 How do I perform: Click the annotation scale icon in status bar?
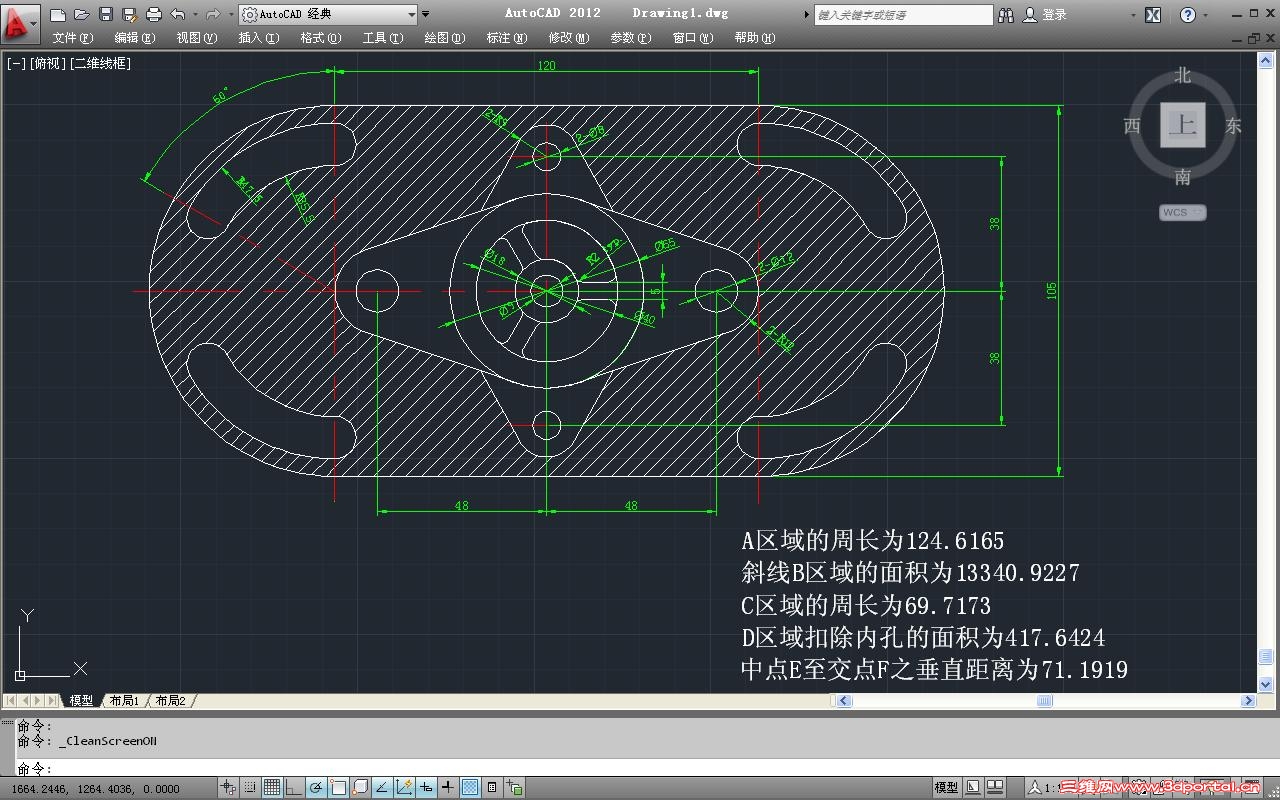1034,788
